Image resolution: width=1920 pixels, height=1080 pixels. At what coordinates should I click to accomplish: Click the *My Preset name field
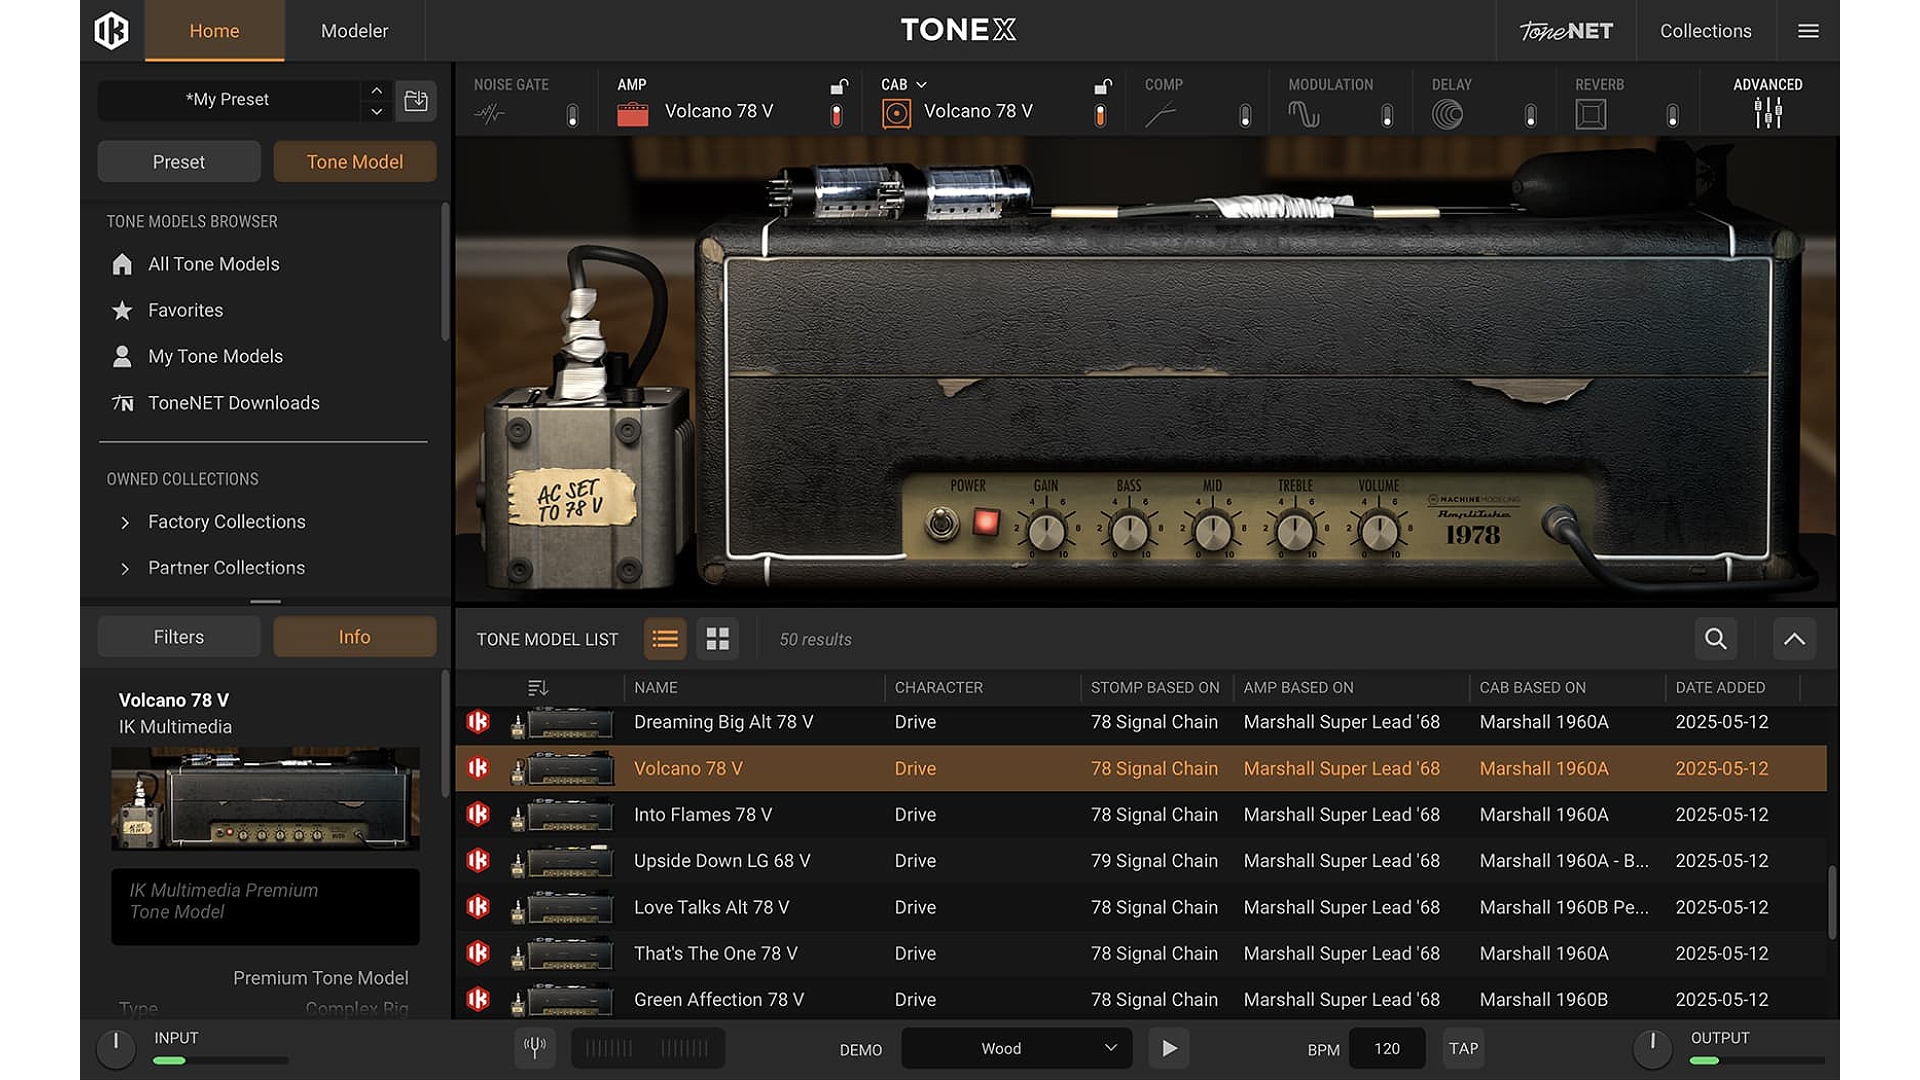click(x=228, y=100)
